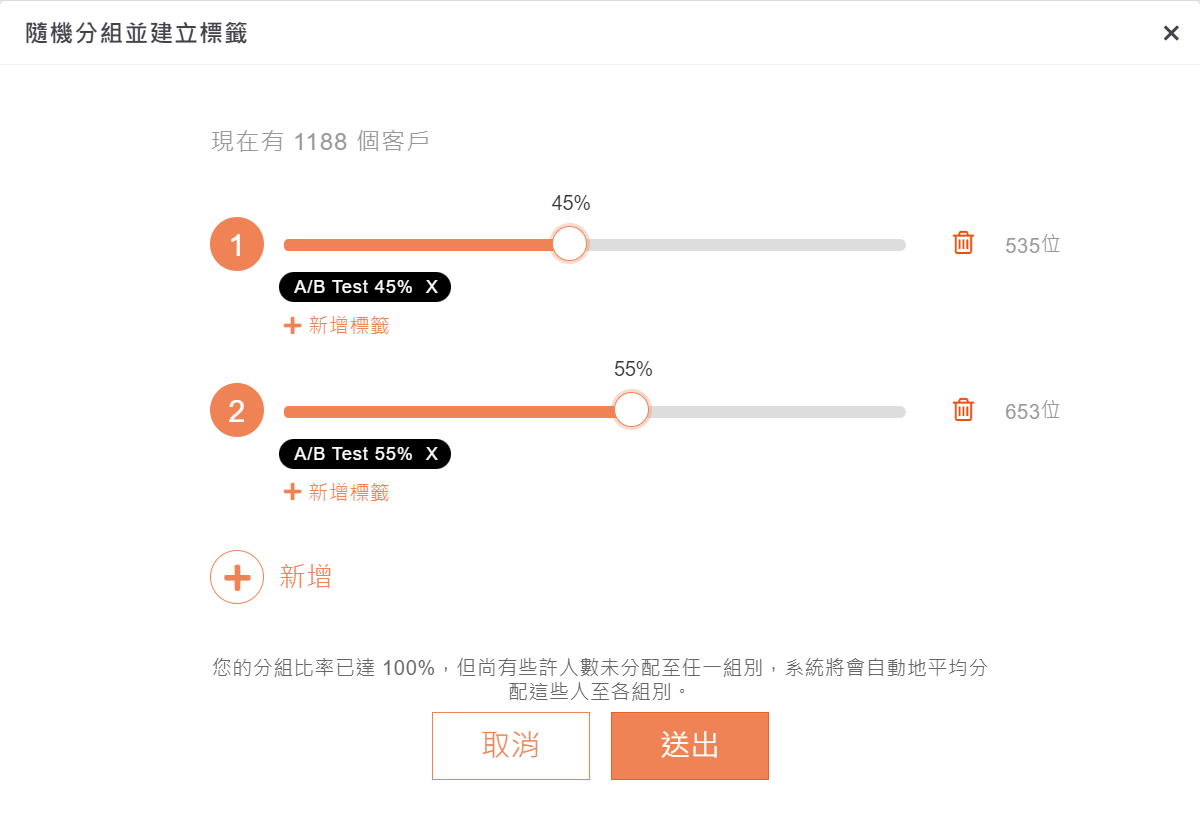Select the A/B Test 45% tag chip
Screen dimensions: 1200x825
click(x=352, y=287)
